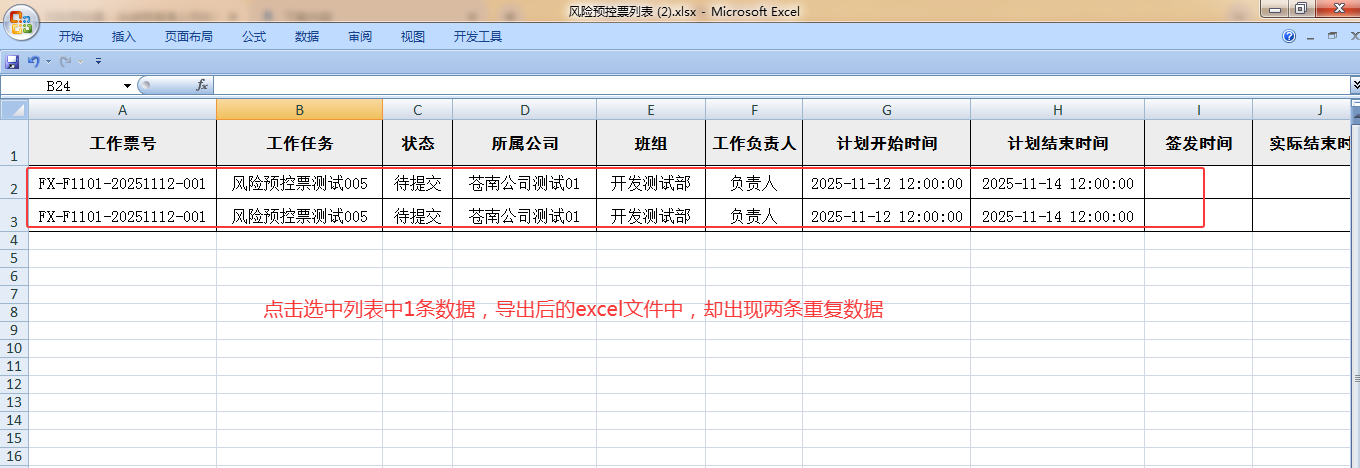Select row 3 header
The image size is (1360, 468).
pos(14,219)
